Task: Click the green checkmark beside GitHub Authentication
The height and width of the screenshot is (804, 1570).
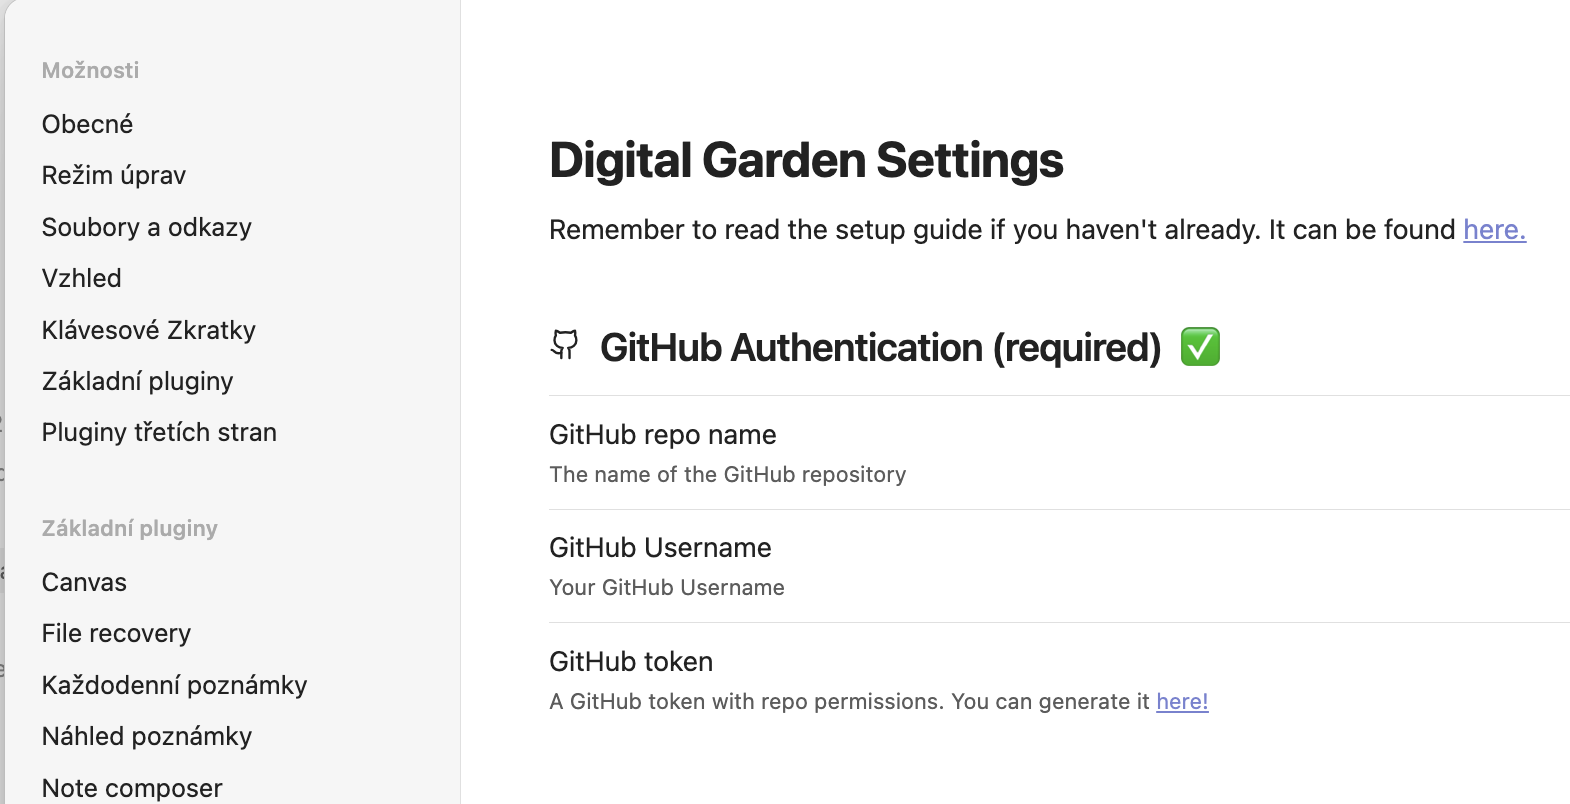Action: point(1200,347)
